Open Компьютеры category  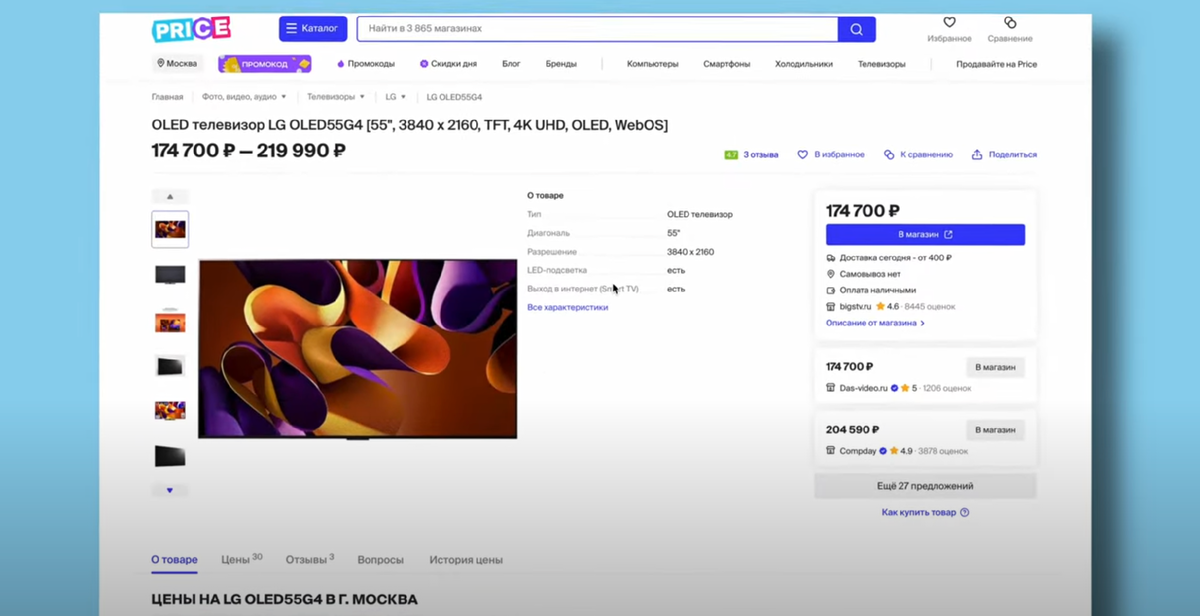[x=653, y=64]
